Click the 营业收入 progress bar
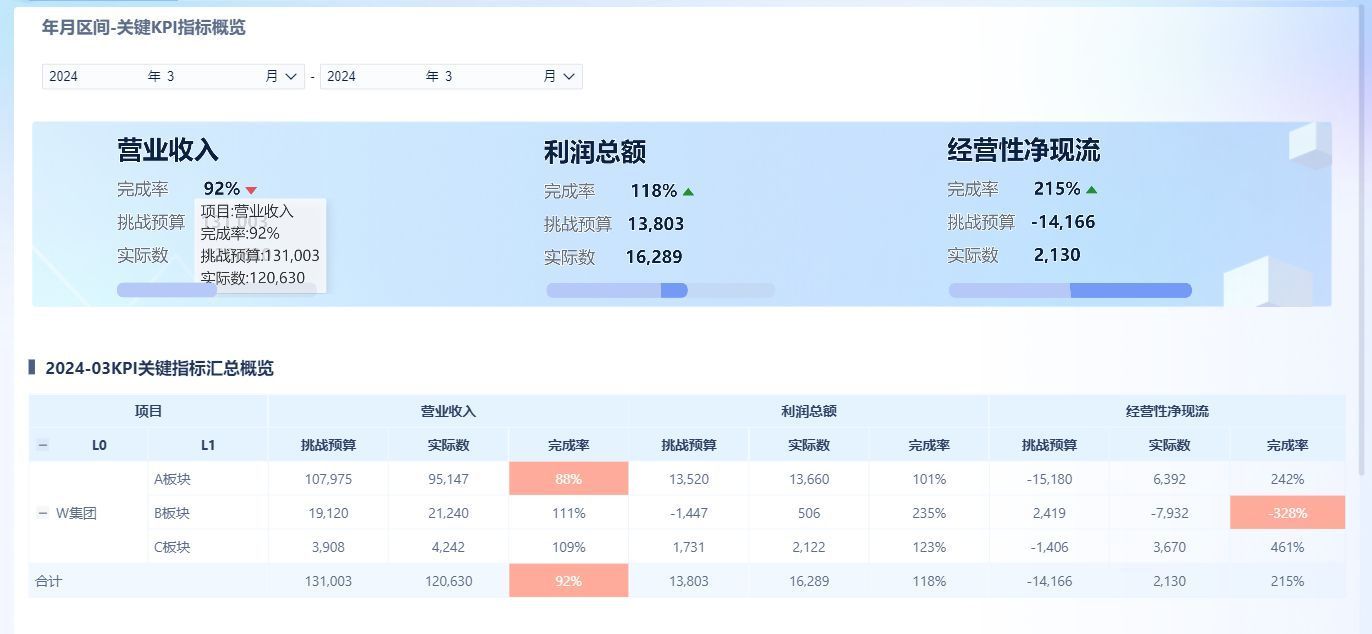Screen dimensions: 1372x634 (x=217, y=290)
